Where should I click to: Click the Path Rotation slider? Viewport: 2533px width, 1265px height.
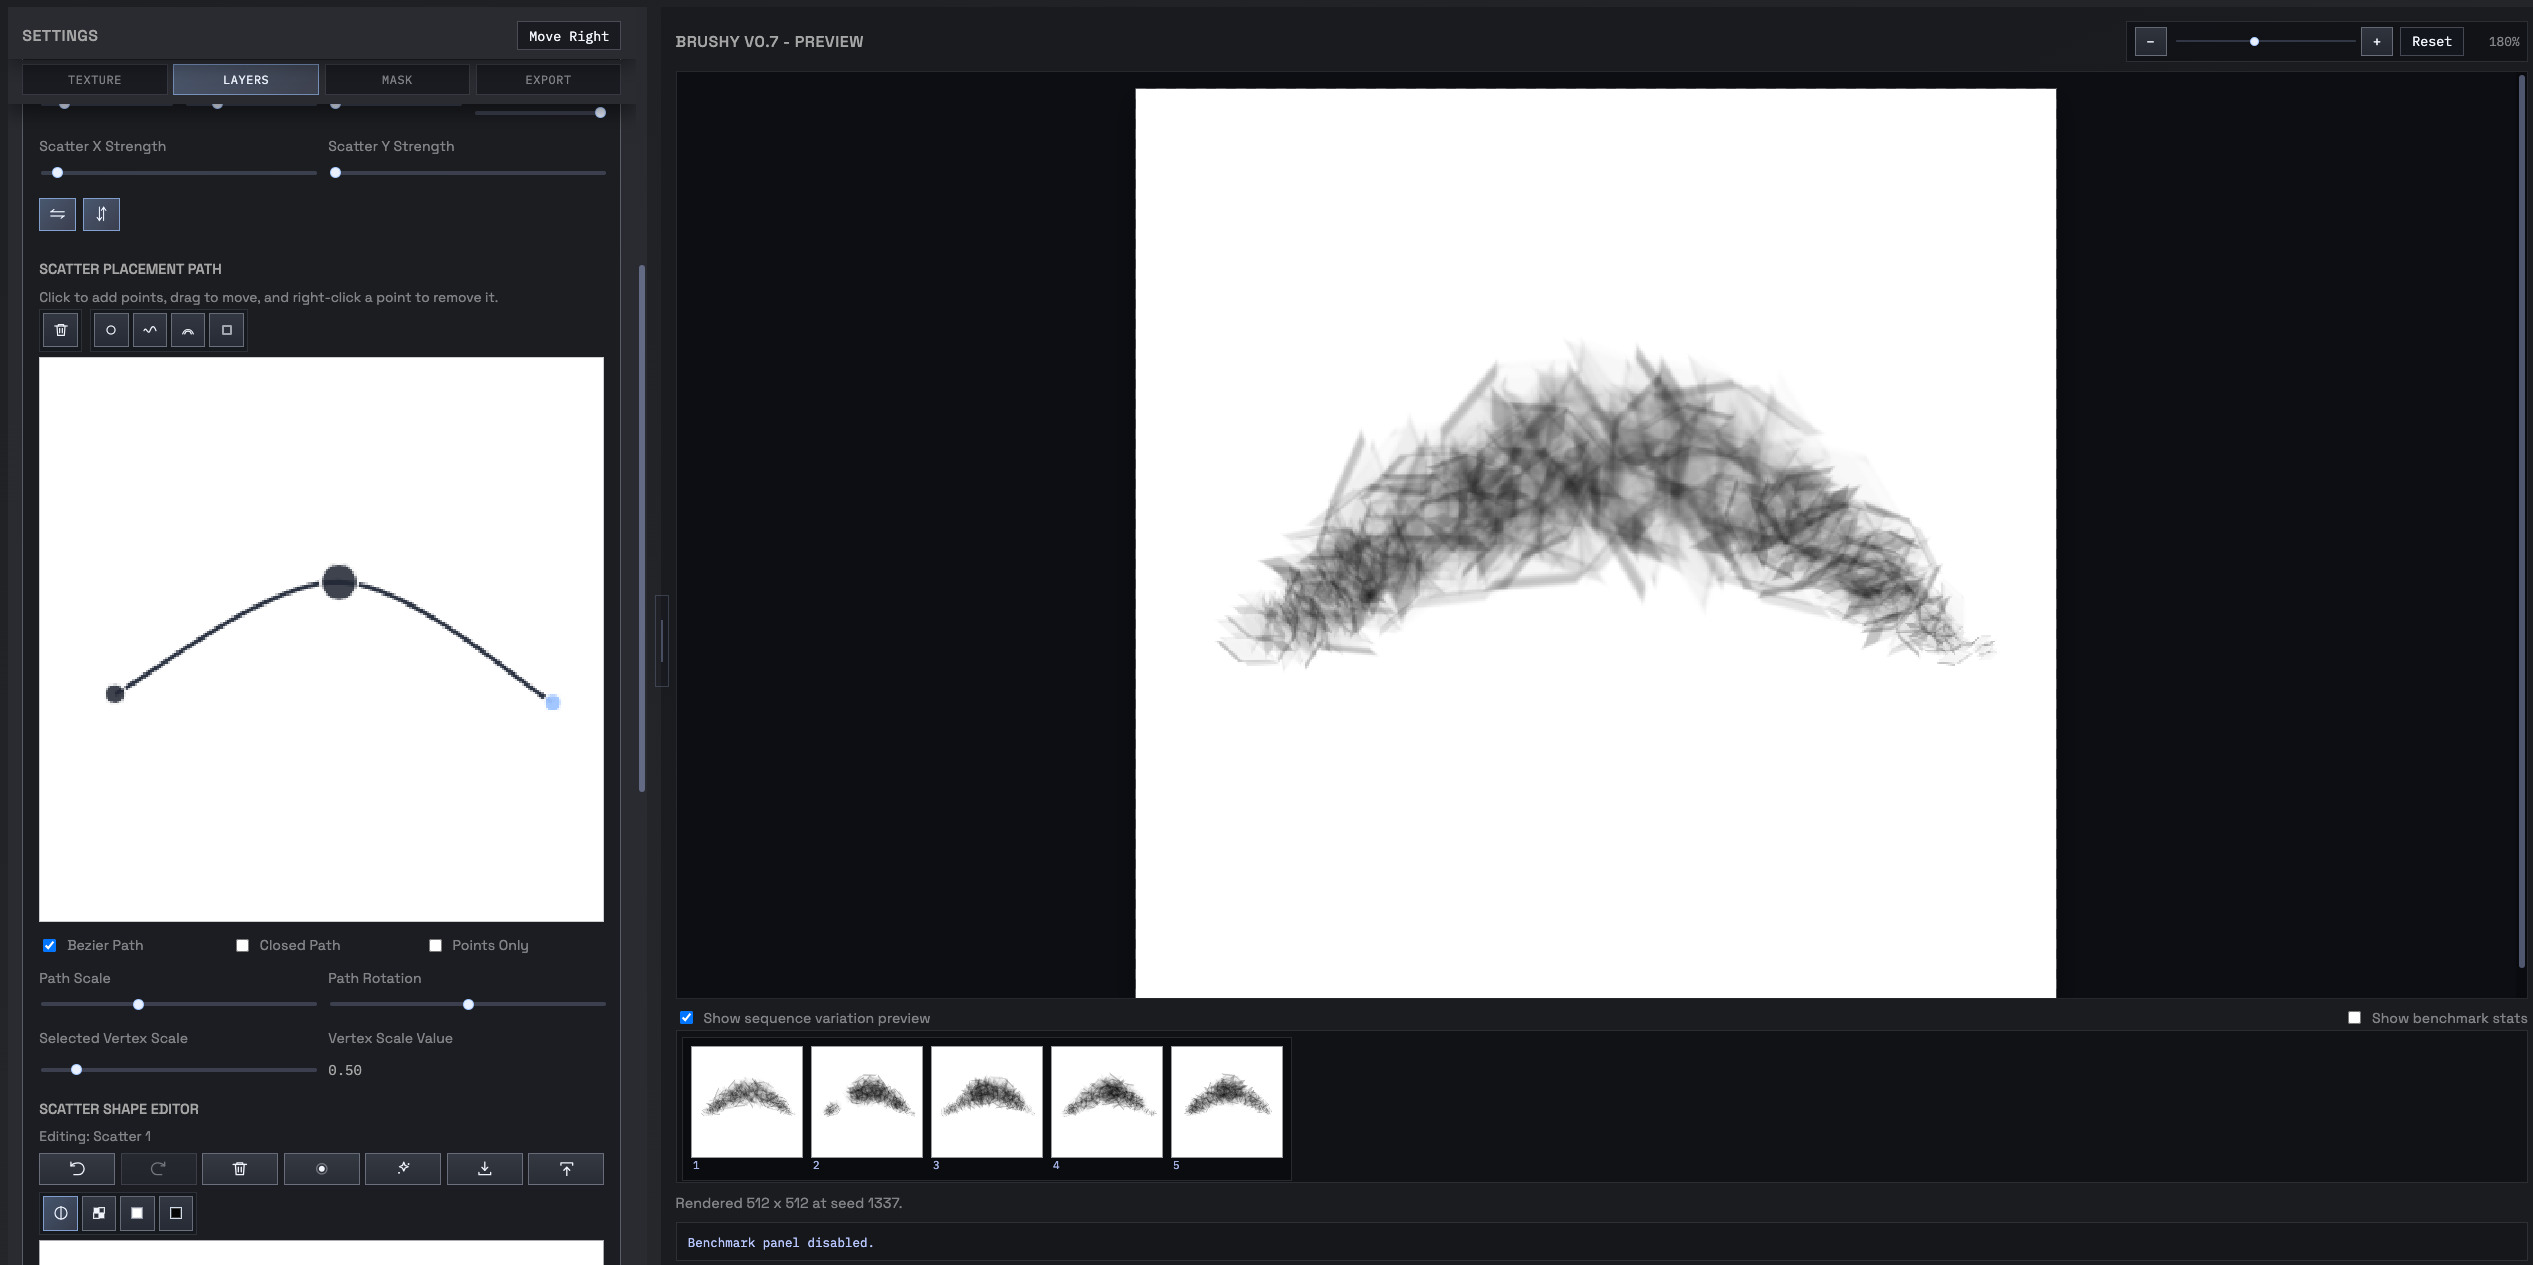468,1004
